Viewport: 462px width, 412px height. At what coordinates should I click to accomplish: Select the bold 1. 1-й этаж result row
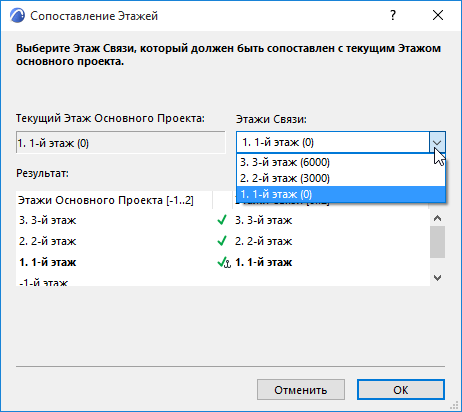pos(223,262)
